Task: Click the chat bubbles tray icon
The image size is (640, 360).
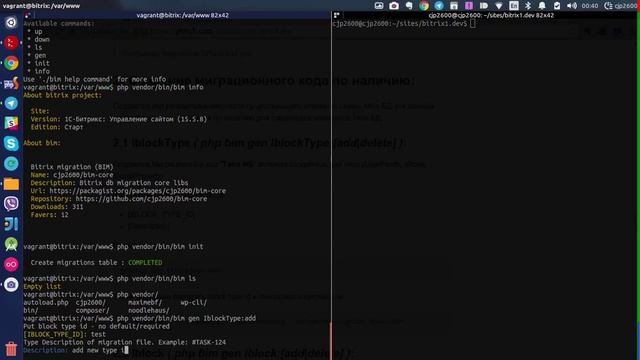Action: 409,6
